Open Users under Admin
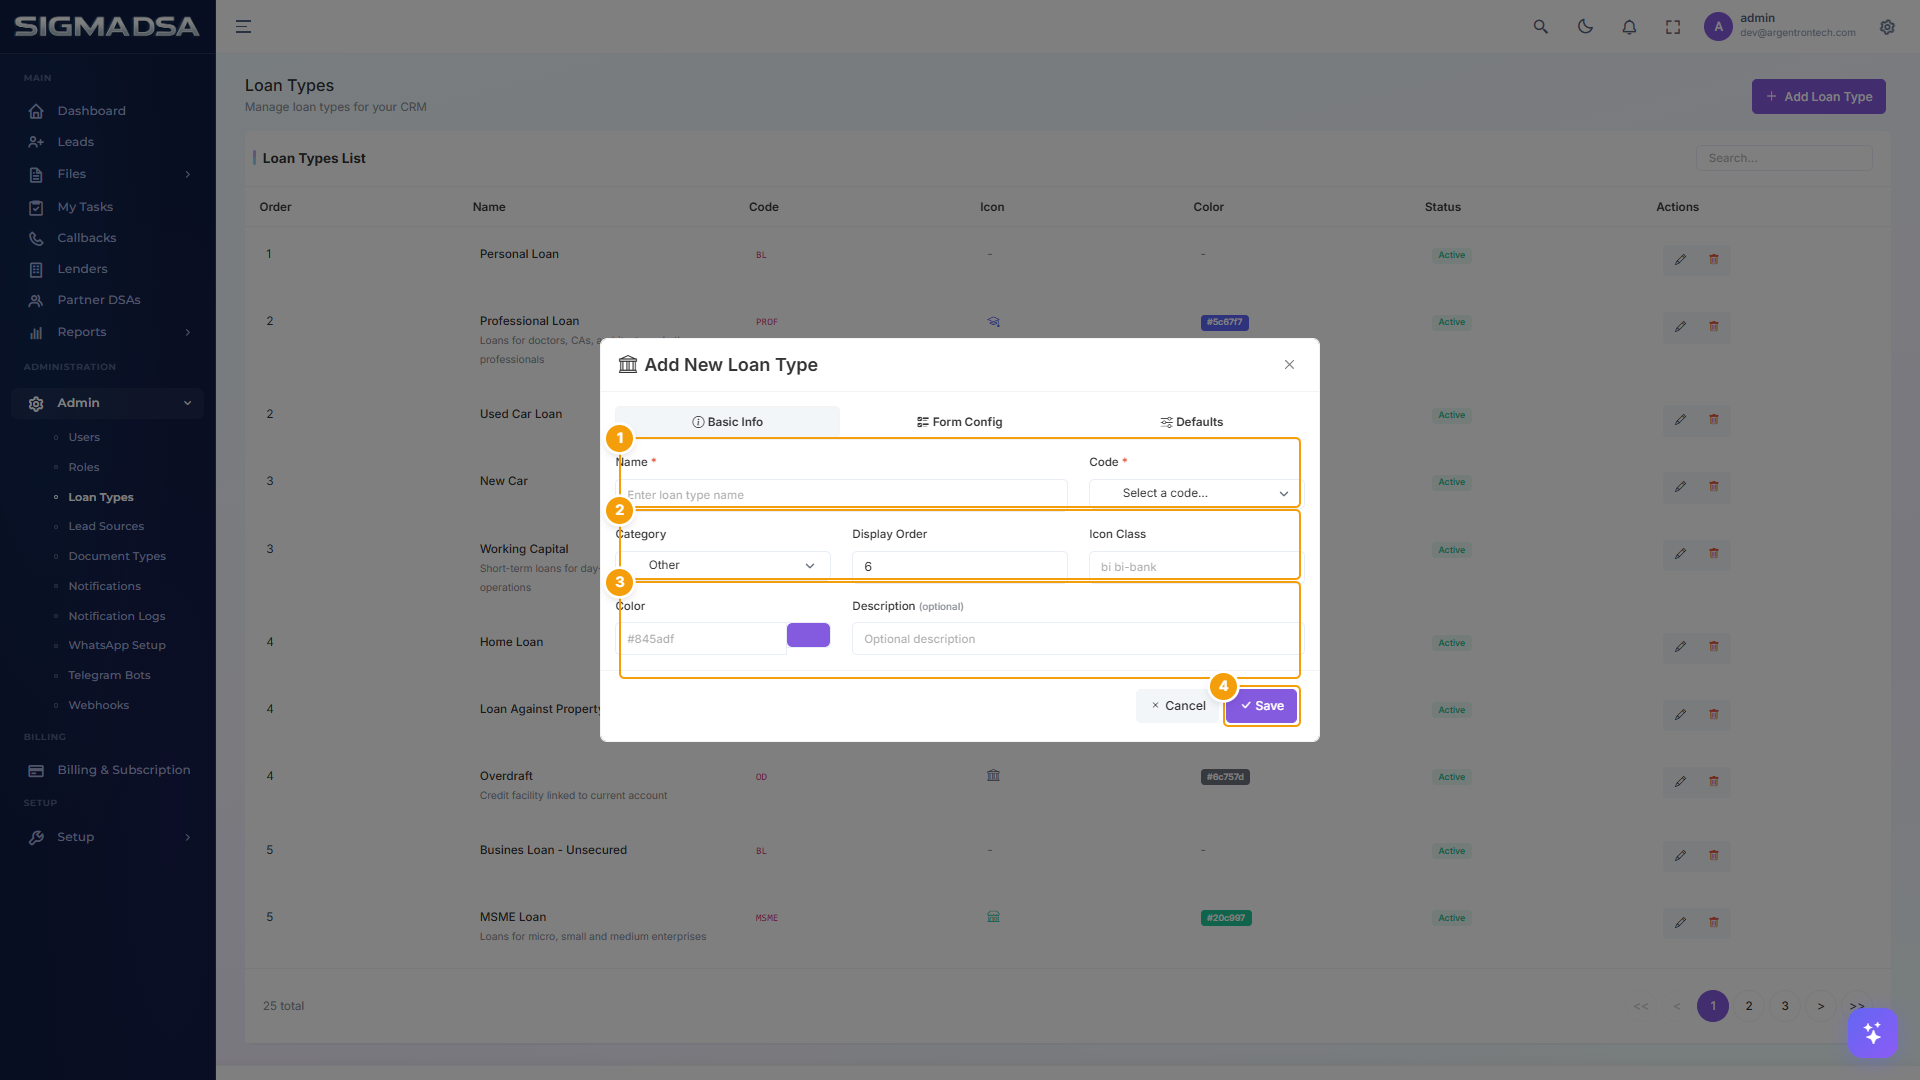This screenshot has height=1080, width=1920. [84, 437]
